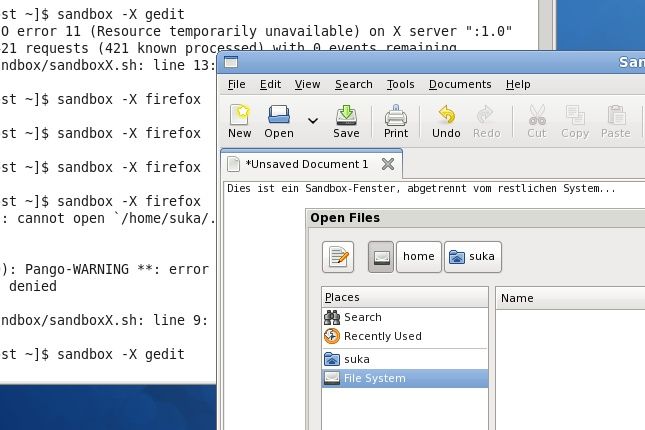Expand the recent files arrow beside Open
Viewport: 645px width, 430px height.
pyautogui.click(x=313, y=121)
